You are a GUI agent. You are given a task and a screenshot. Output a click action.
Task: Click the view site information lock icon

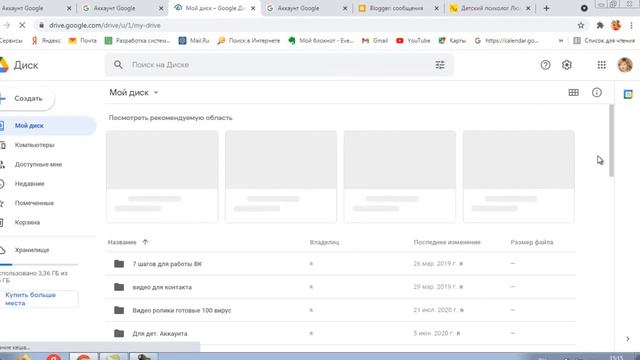click(x=41, y=25)
